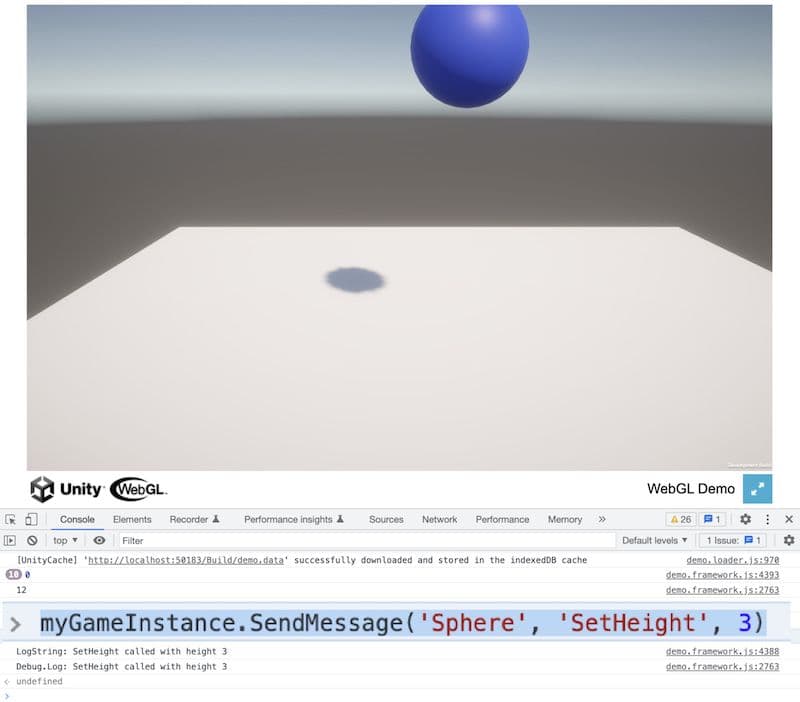This screenshot has width=800, height=702.
Task: Open the top frame context dropdown
Action: pos(63,540)
